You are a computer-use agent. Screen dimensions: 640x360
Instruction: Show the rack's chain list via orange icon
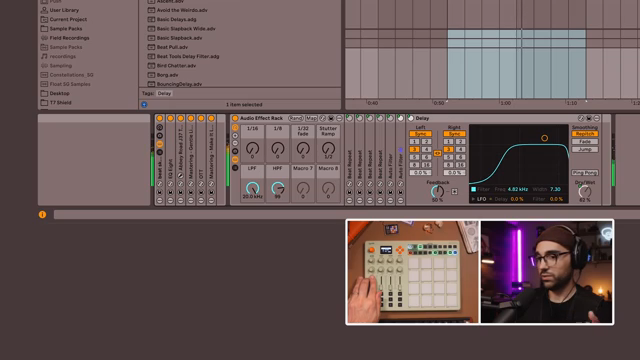pos(235,160)
